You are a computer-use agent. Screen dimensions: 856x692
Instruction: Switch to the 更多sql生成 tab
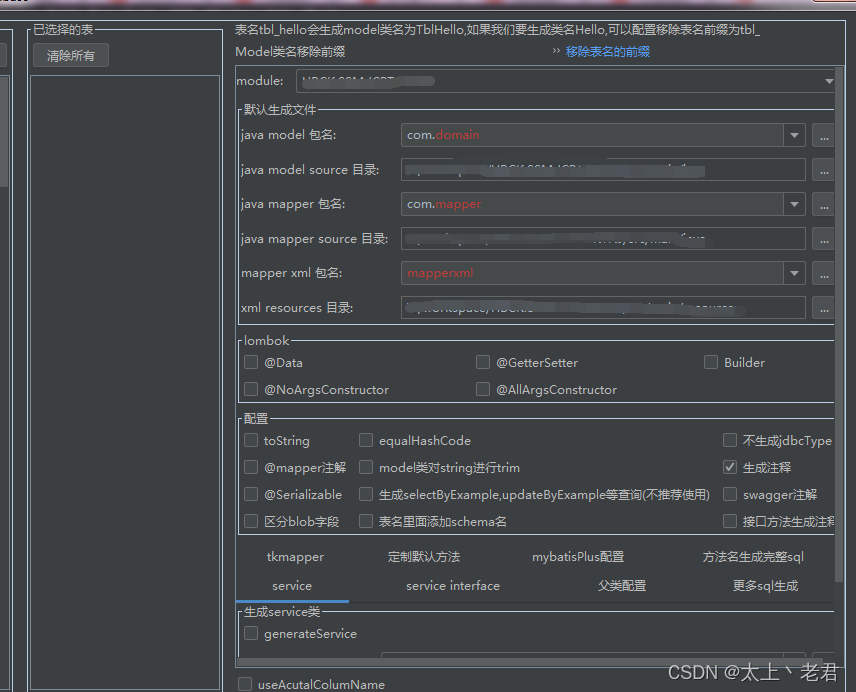tap(765, 586)
